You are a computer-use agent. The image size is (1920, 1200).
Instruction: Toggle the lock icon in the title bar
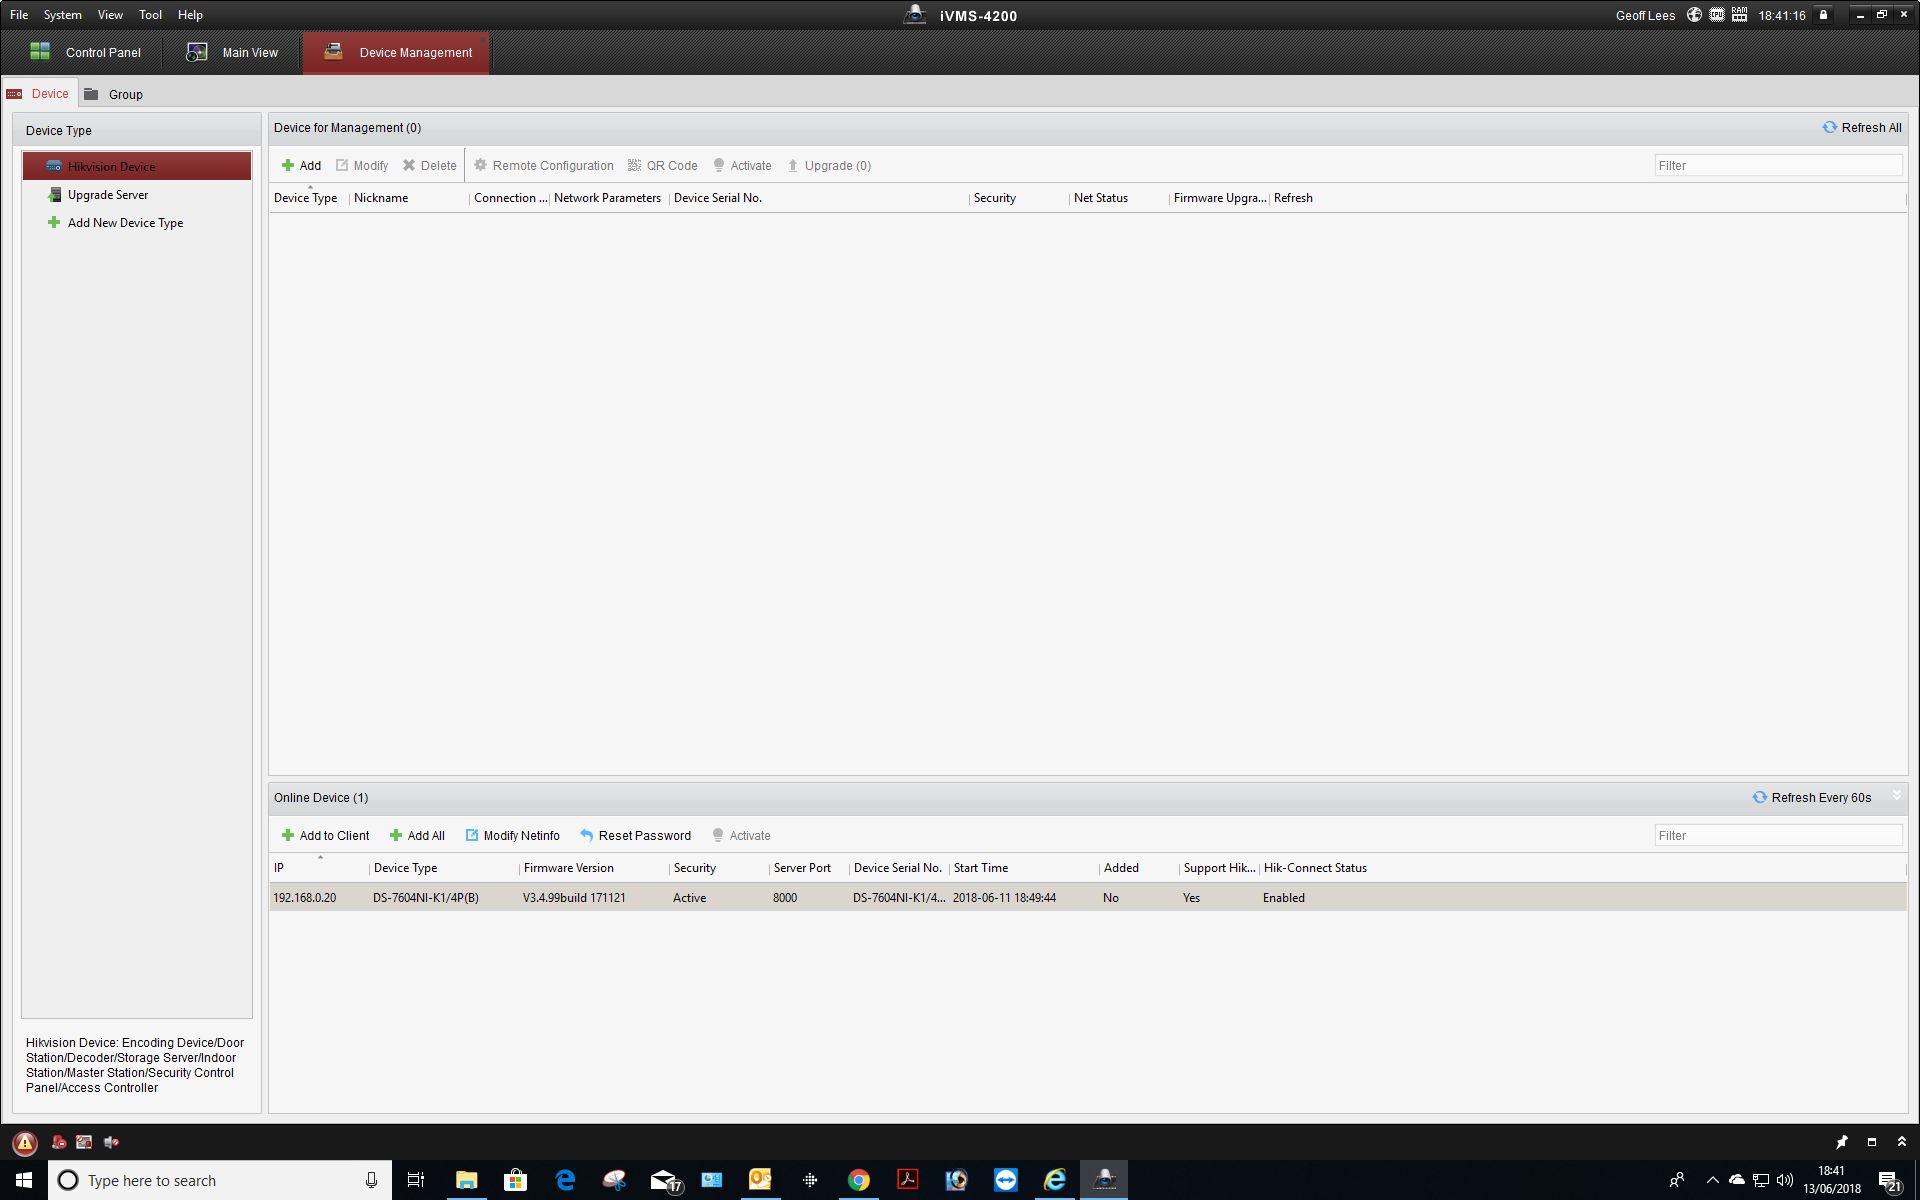coord(1822,14)
